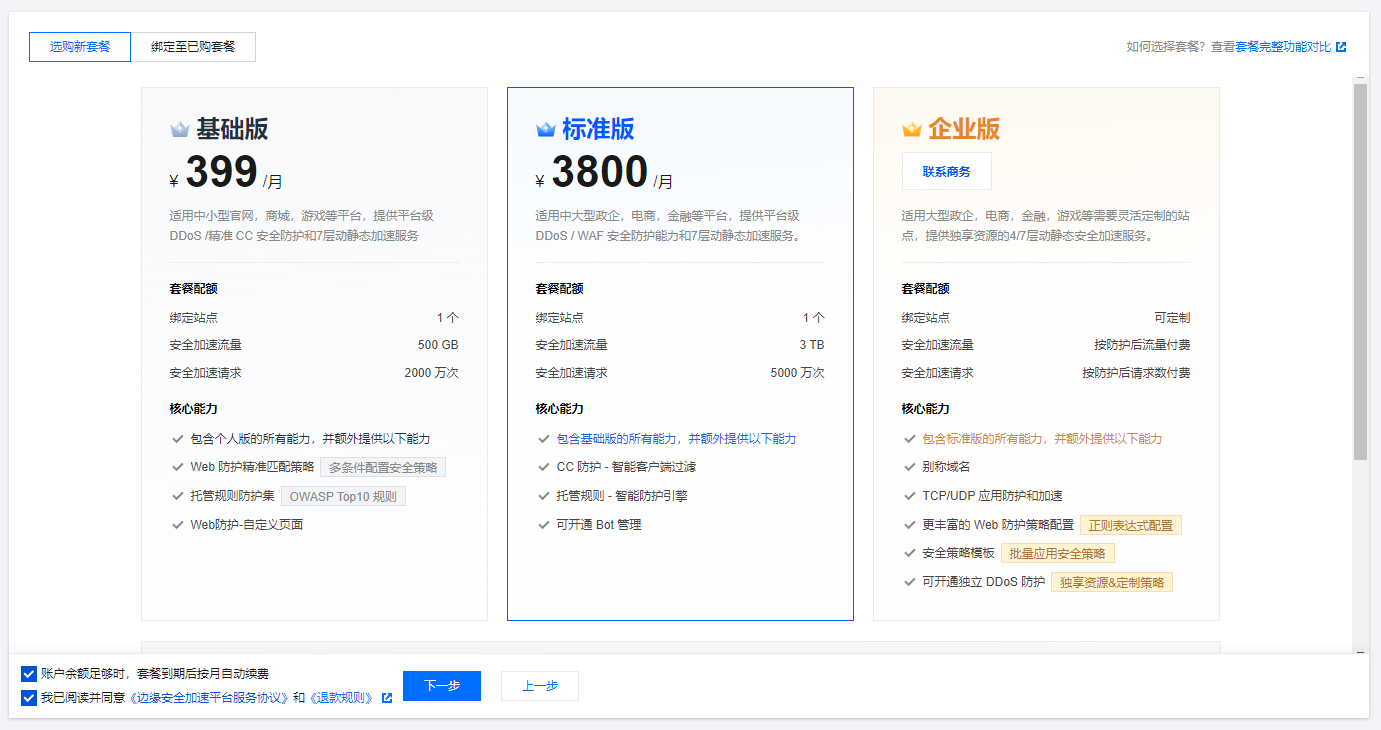
Task: Select the 标准版 plan title
Action: click(598, 129)
